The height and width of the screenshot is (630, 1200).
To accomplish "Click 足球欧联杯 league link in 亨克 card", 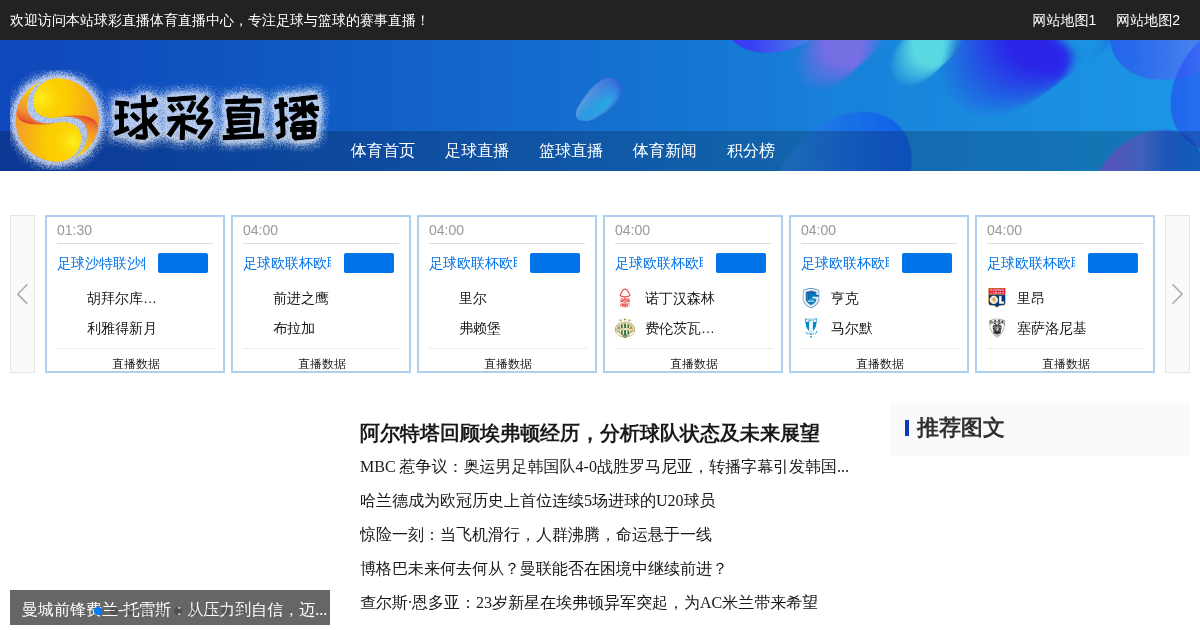I will coord(845,263).
